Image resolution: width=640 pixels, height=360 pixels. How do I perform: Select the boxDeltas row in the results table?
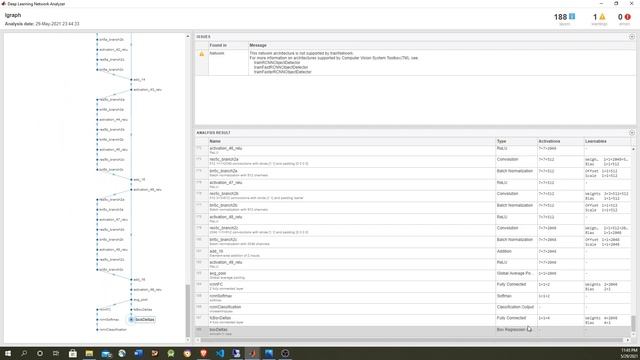[x=413, y=331]
